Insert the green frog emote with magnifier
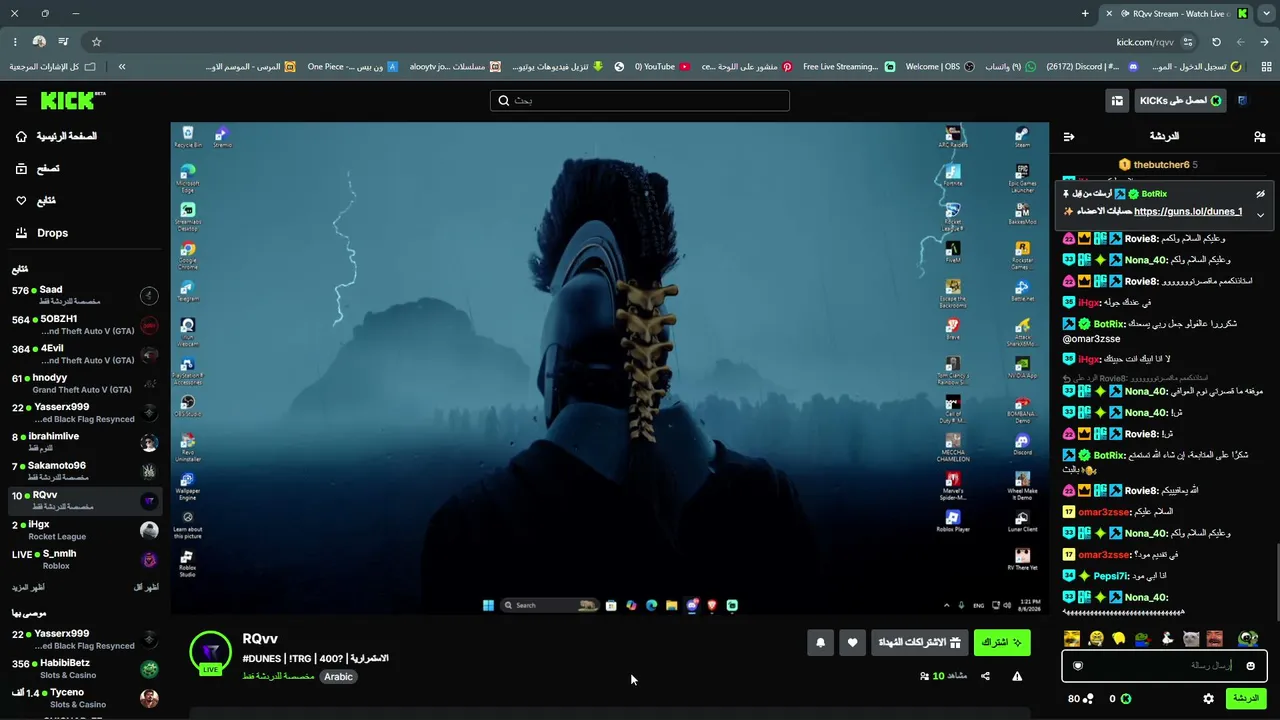 1247,638
